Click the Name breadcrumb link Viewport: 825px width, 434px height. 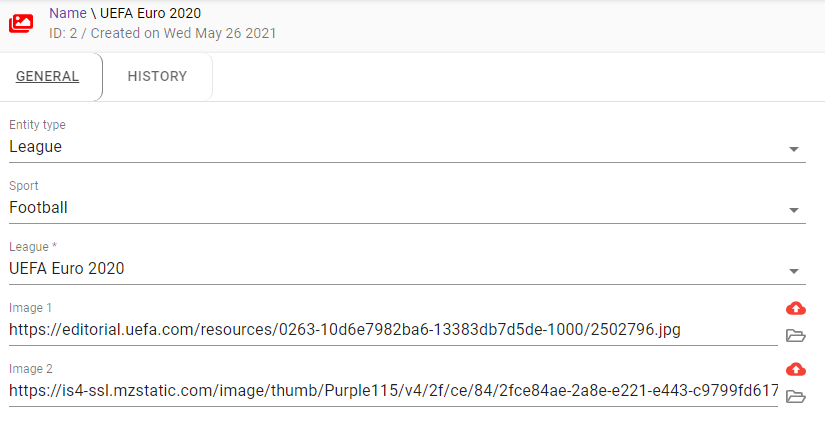[67, 13]
